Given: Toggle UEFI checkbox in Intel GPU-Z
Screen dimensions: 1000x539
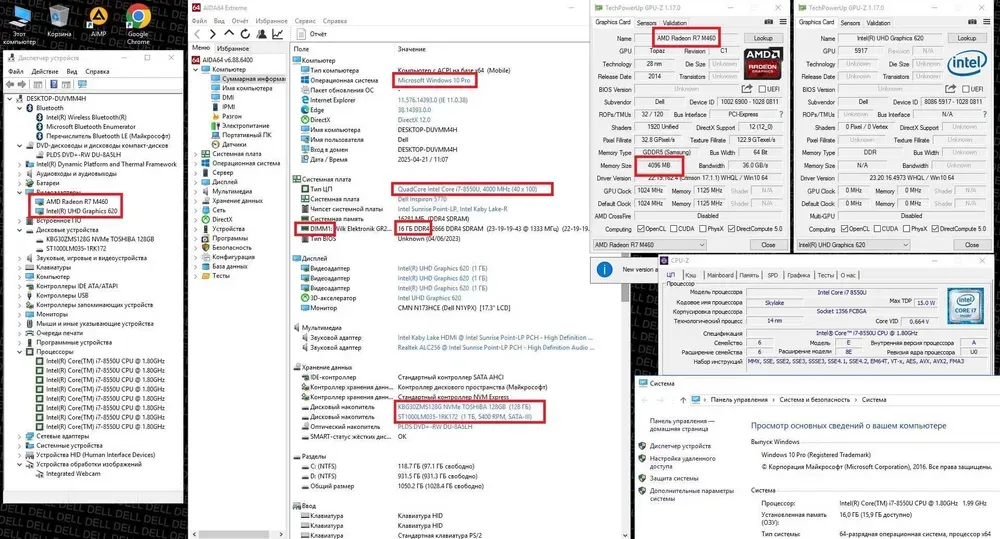Looking at the screenshot, I should [966, 89].
